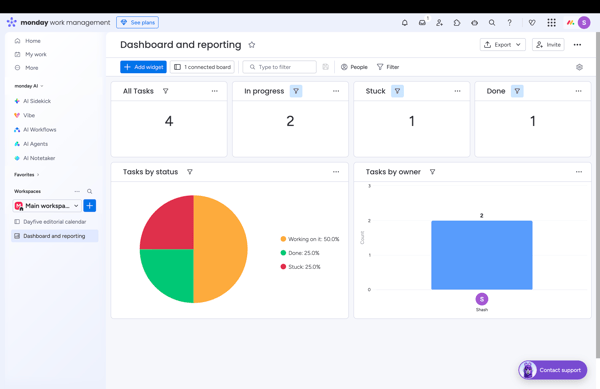Search within workspaces
Viewport: 600px width, 389px height.
point(90,191)
